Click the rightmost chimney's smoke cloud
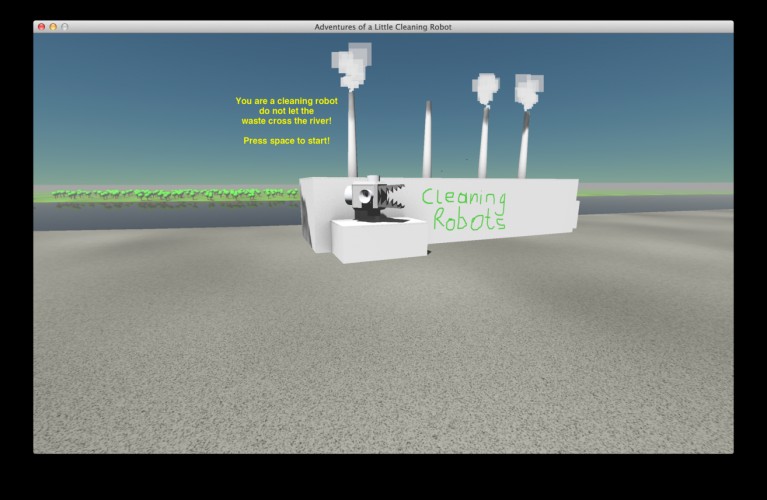 (x=529, y=91)
